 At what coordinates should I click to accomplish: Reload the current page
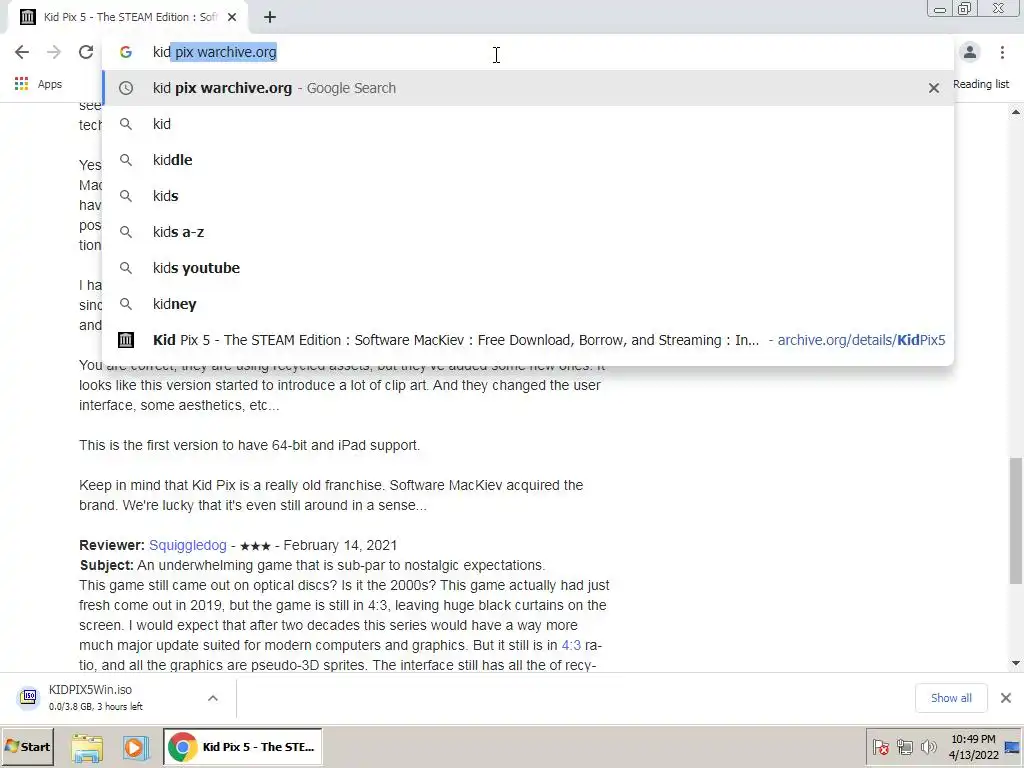pos(86,52)
